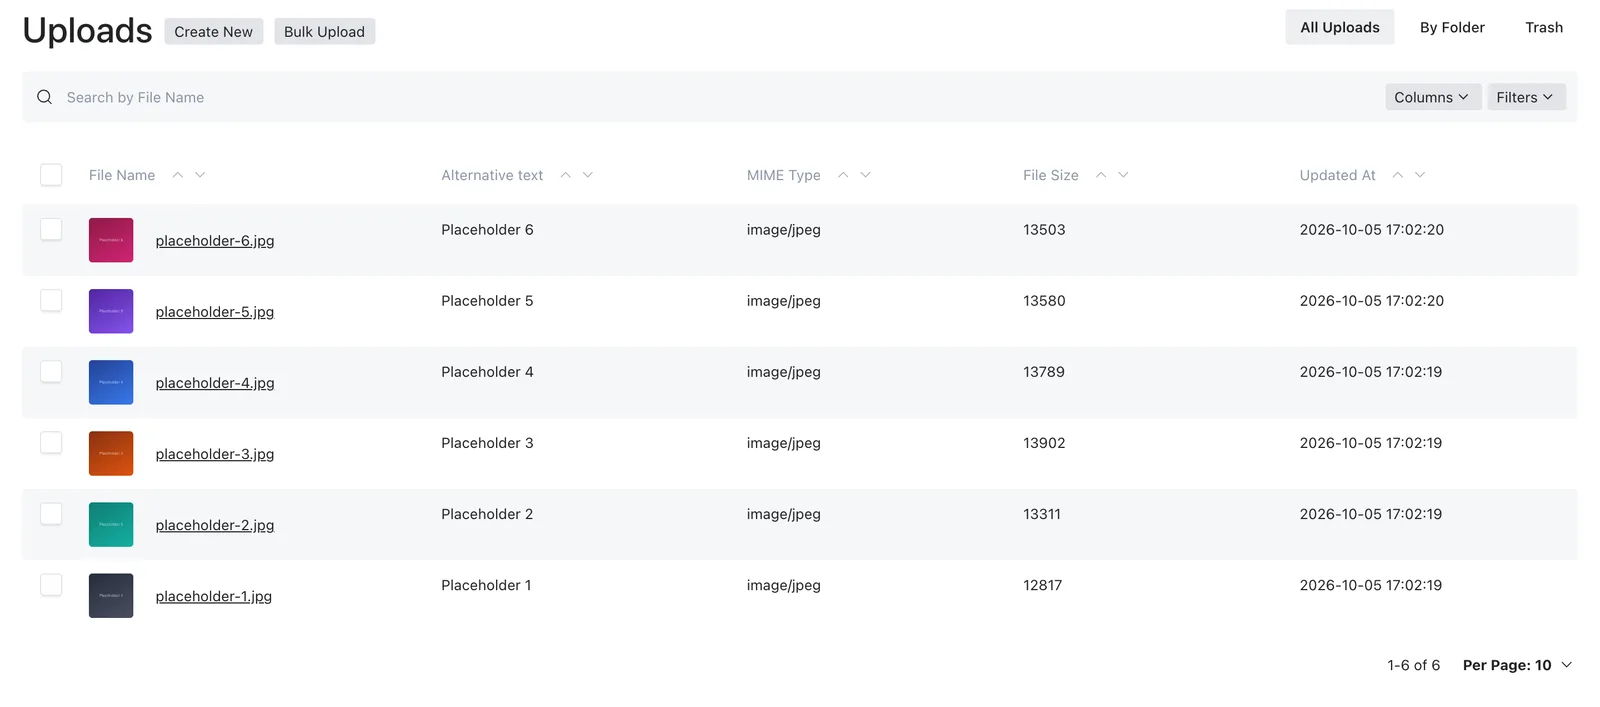Screen dimensions: 1600x707
Task: Open the Columns dropdown
Action: pyautogui.click(x=1433, y=97)
